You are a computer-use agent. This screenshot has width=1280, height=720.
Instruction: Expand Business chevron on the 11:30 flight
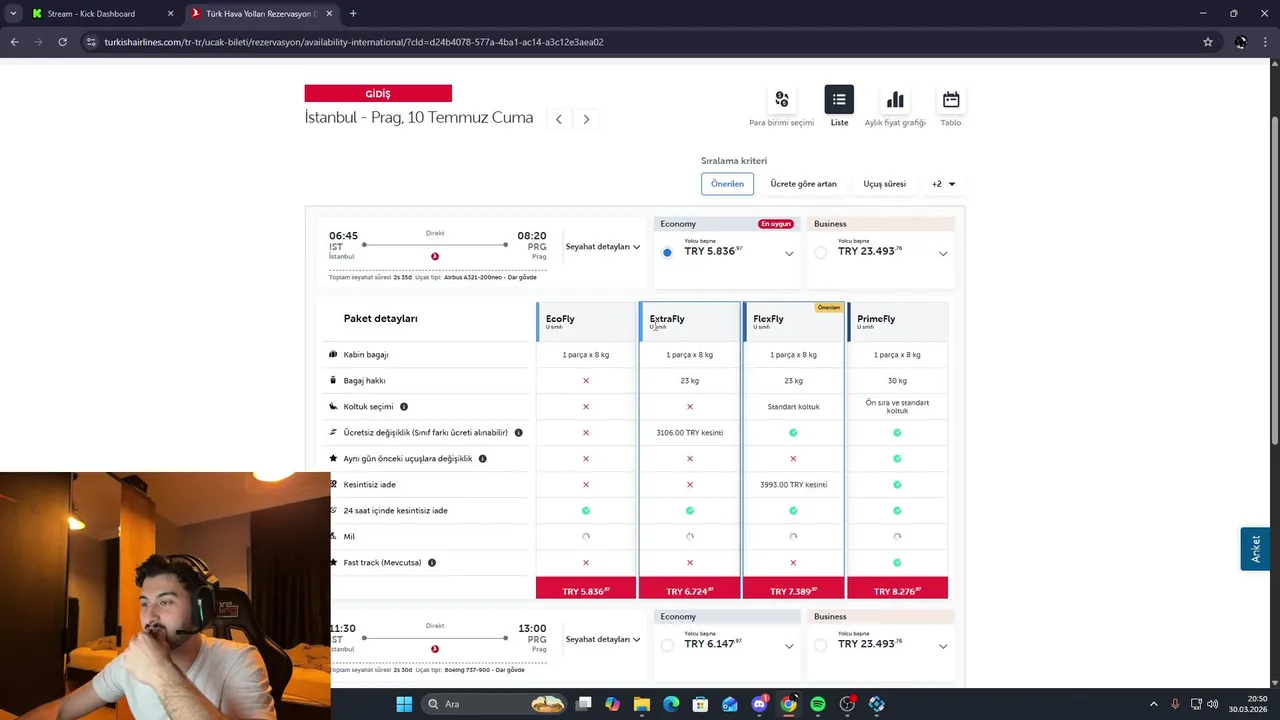click(x=943, y=647)
